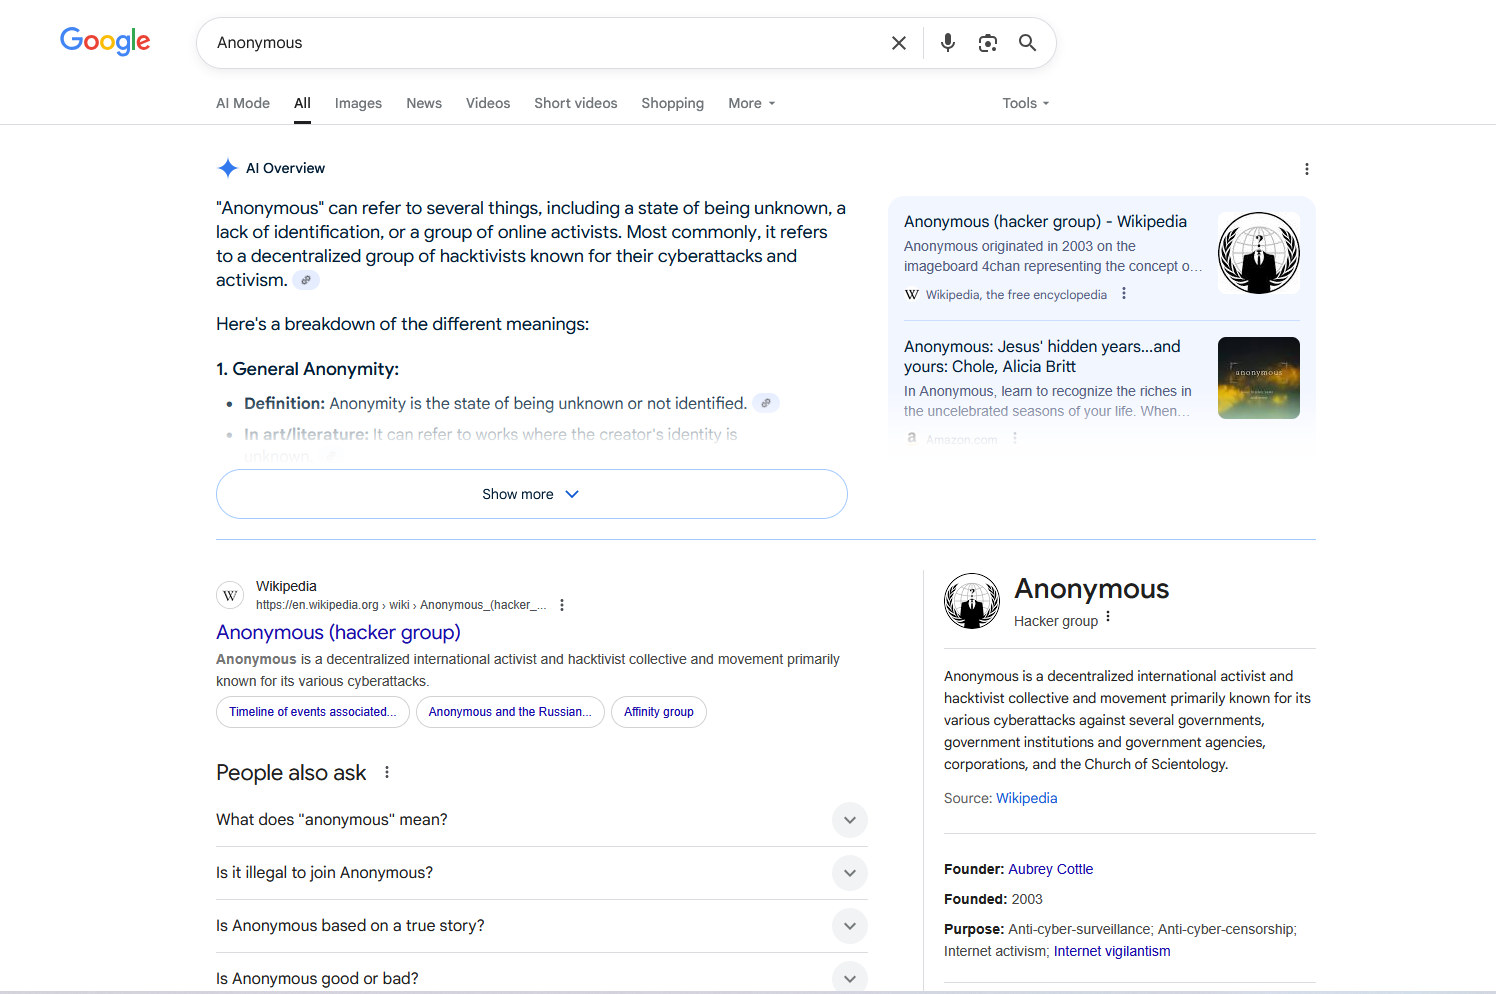Switch to Images tab
This screenshot has width=1496, height=994.
(358, 103)
